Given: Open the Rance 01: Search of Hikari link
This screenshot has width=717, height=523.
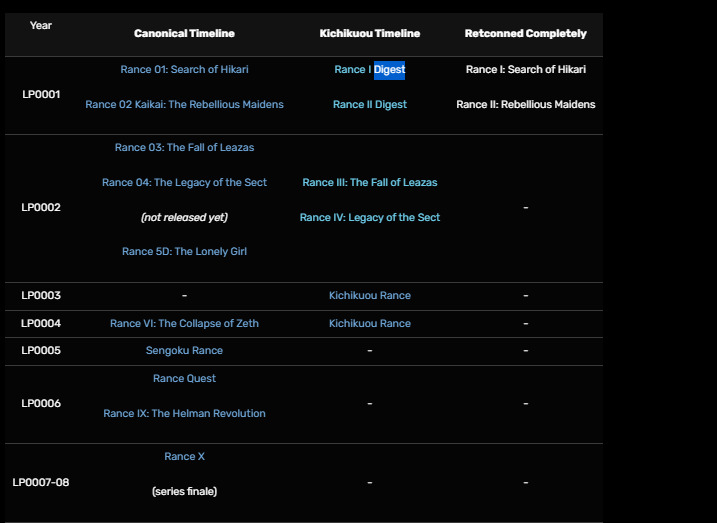Looking at the screenshot, I should pos(184,70).
